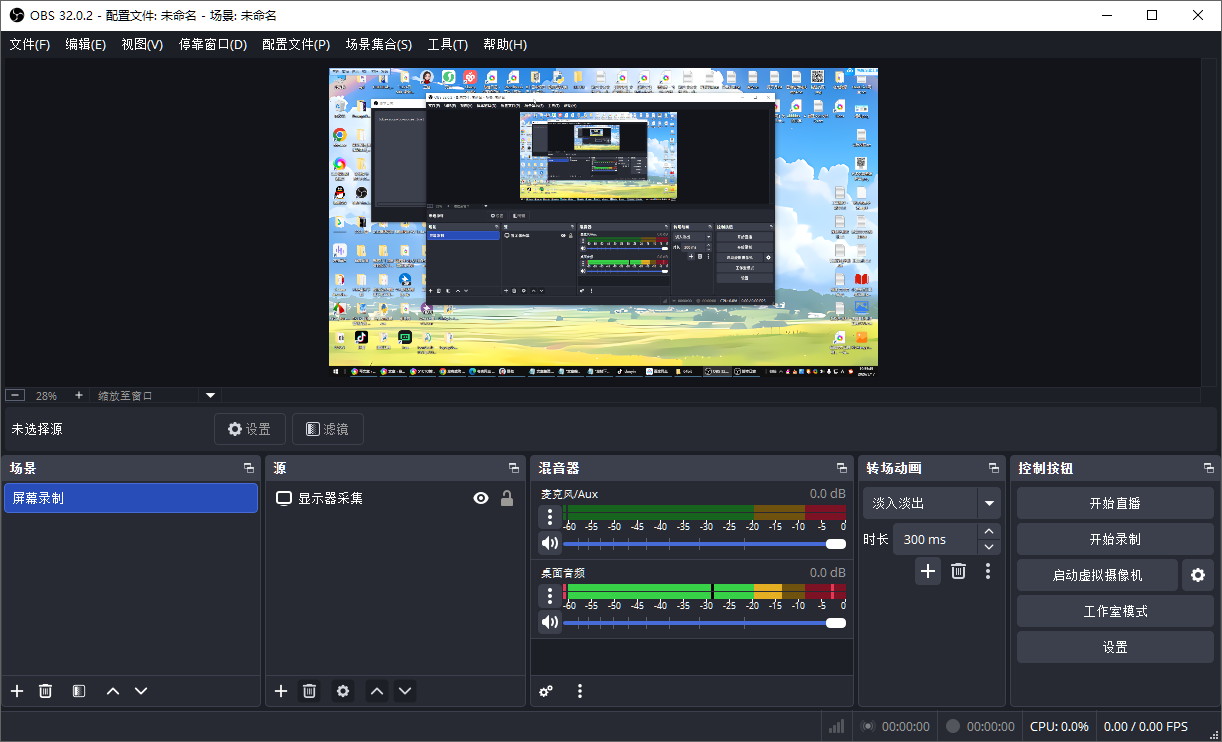Image resolution: width=1222 pixels, height=742 pixels.
Task: Click the 未选择源 label
Action: point(37,429)
